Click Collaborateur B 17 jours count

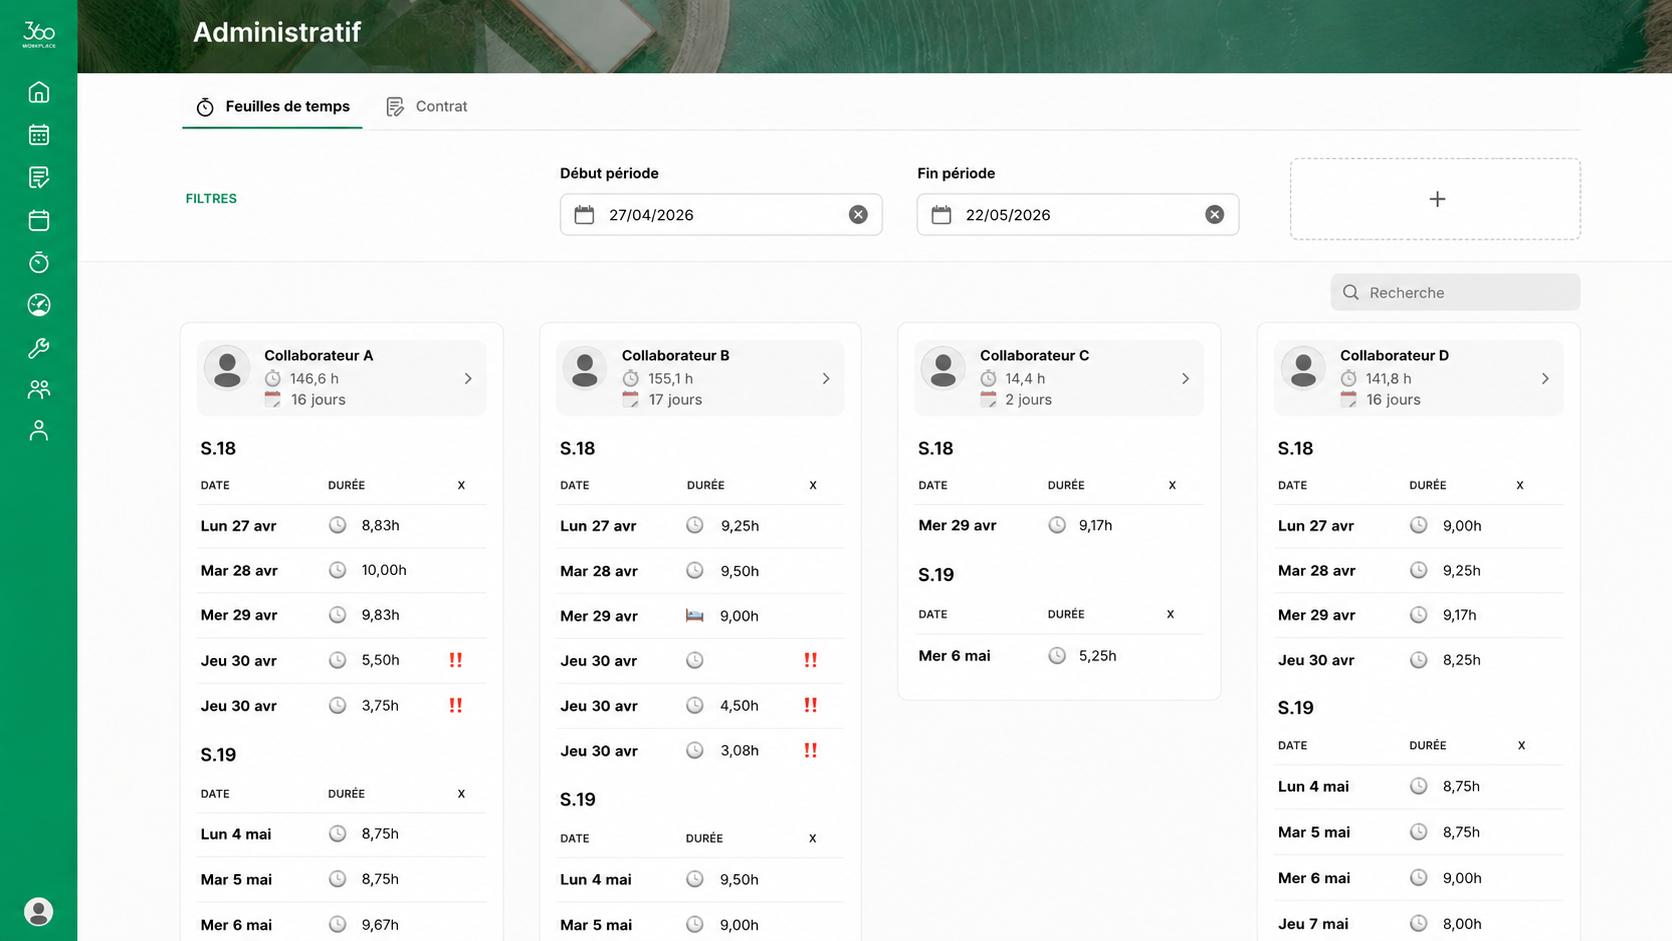click(675, 400)
